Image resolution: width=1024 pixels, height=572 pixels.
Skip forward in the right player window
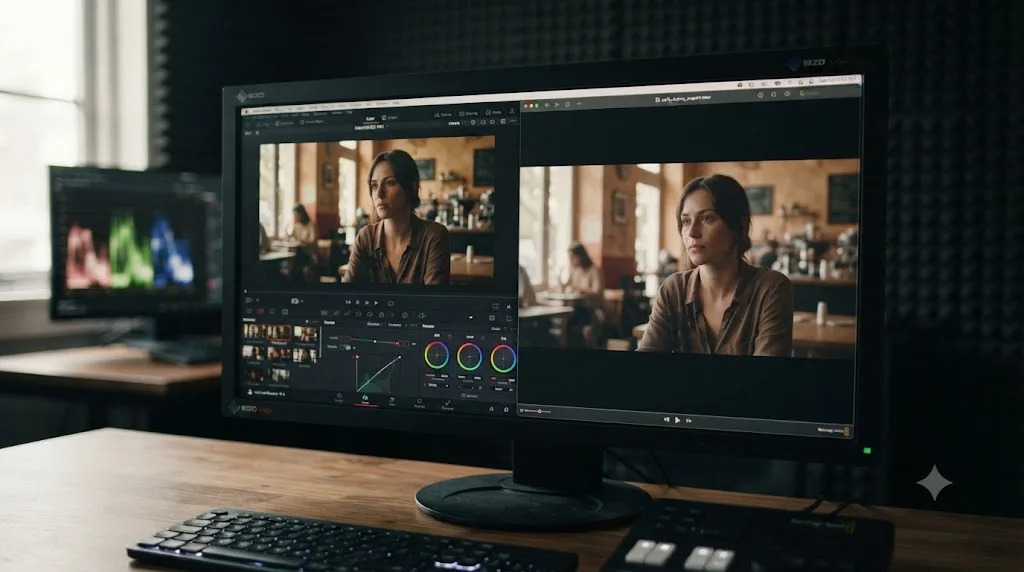coord(688,421)
